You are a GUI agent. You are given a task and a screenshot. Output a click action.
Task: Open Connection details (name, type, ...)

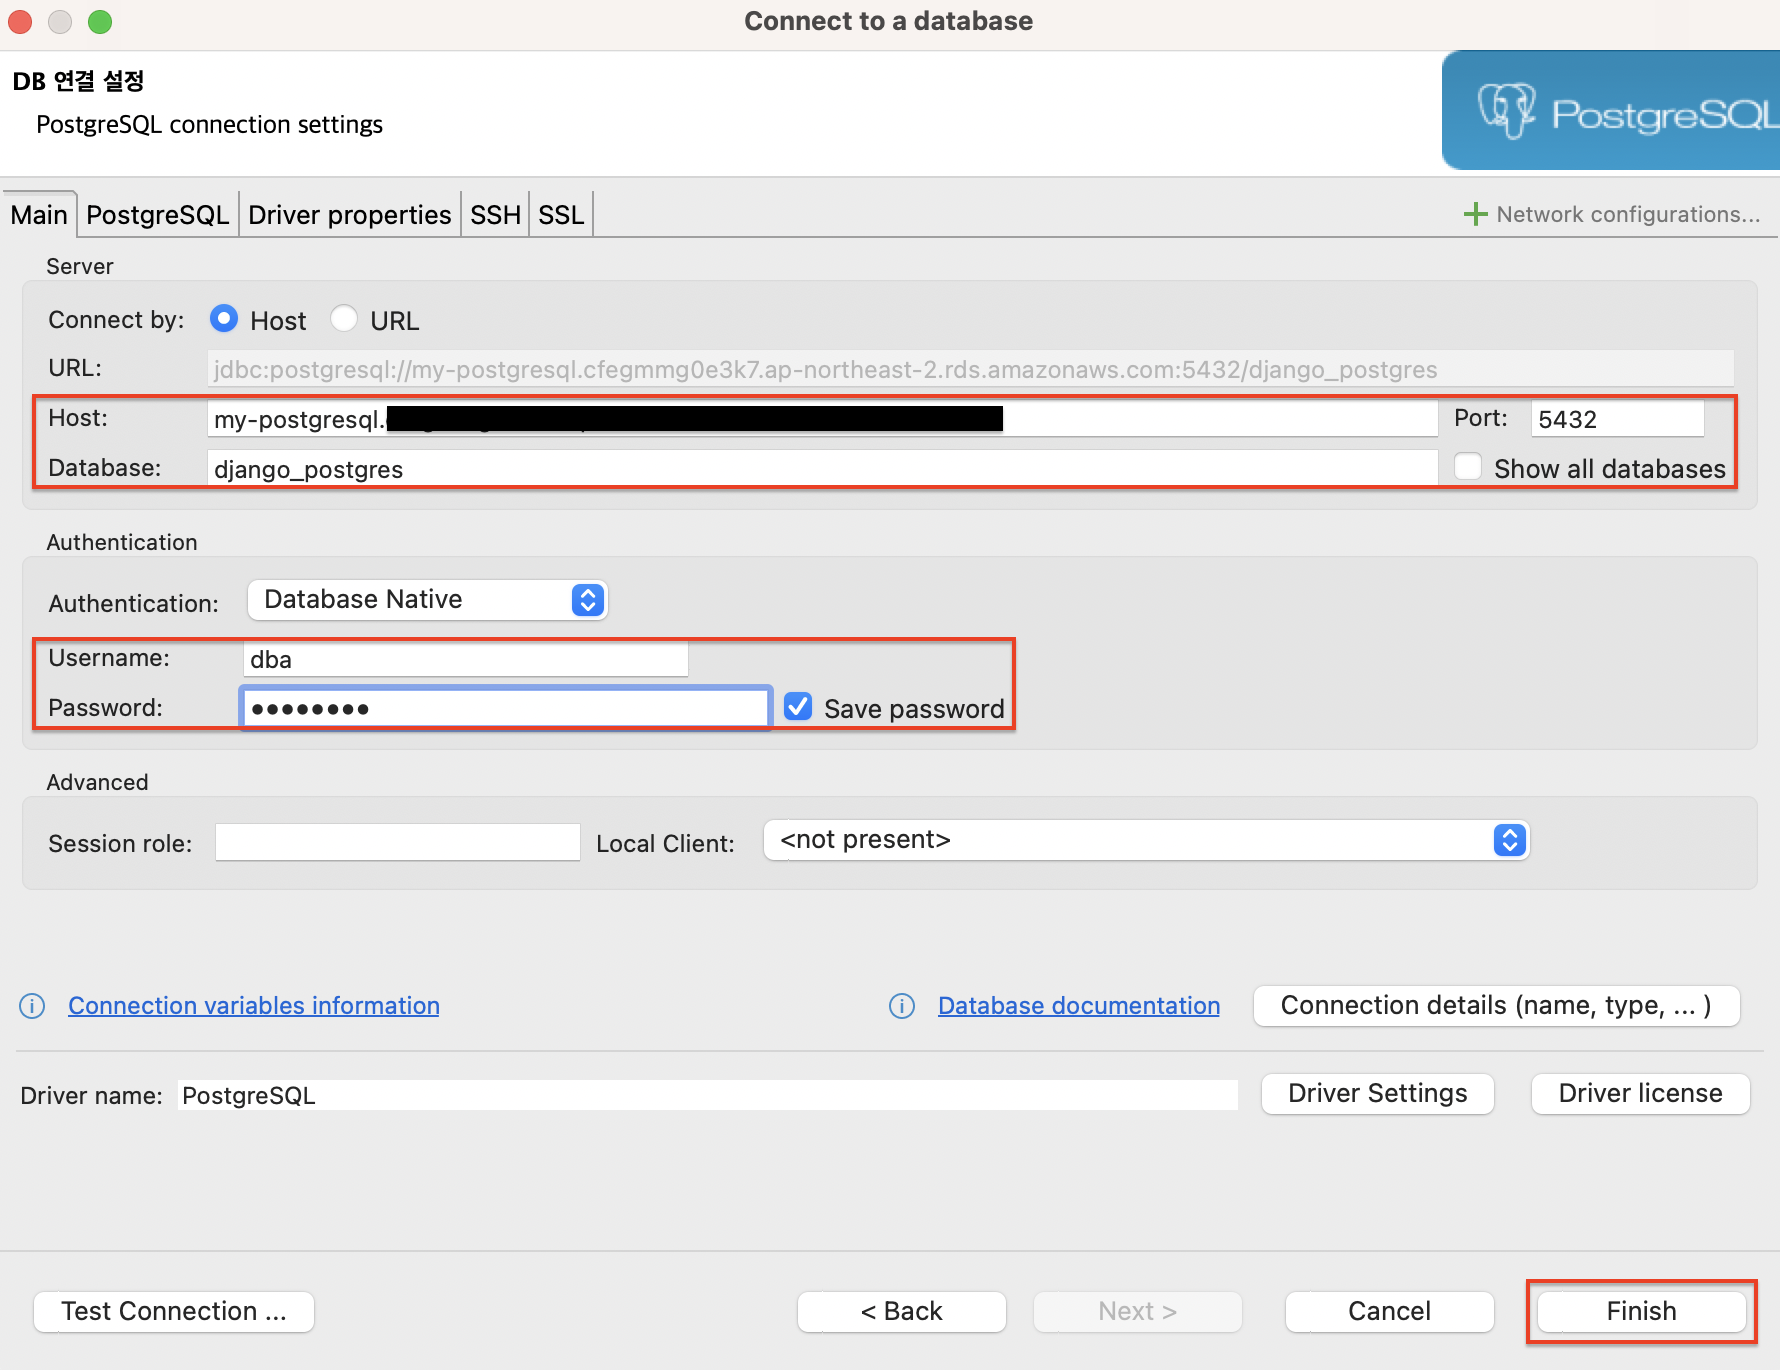pos(1496,1005)
